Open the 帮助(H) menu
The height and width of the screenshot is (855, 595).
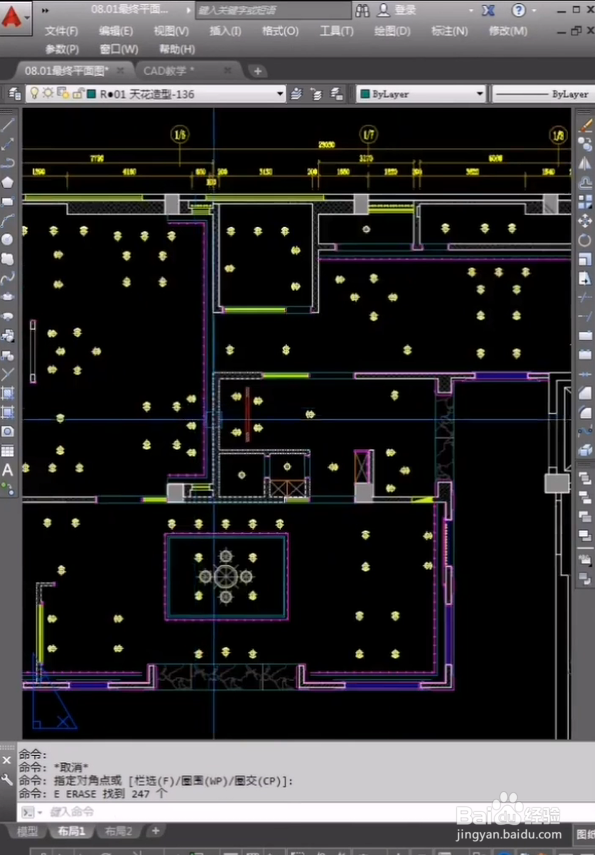(177, 49)
